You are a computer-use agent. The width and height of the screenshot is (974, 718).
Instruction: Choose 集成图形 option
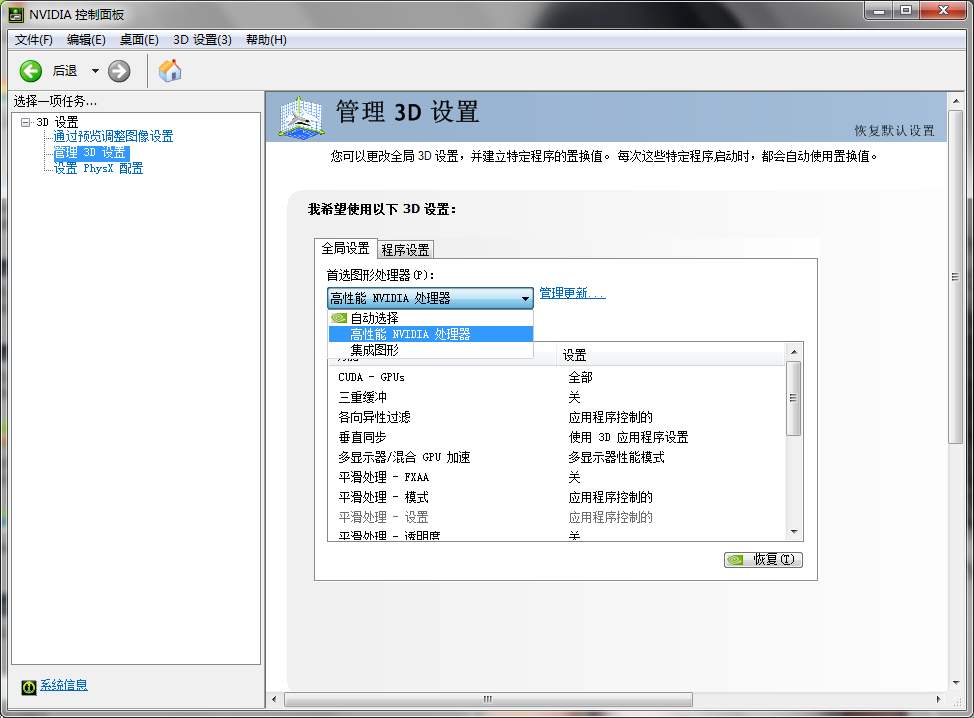click(430, 350)
